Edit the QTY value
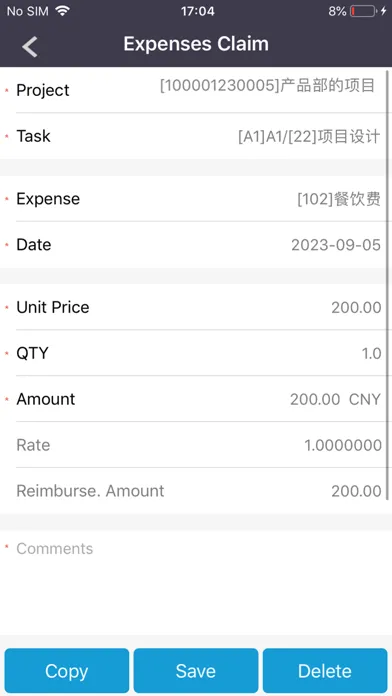 [x=194, y=353]
